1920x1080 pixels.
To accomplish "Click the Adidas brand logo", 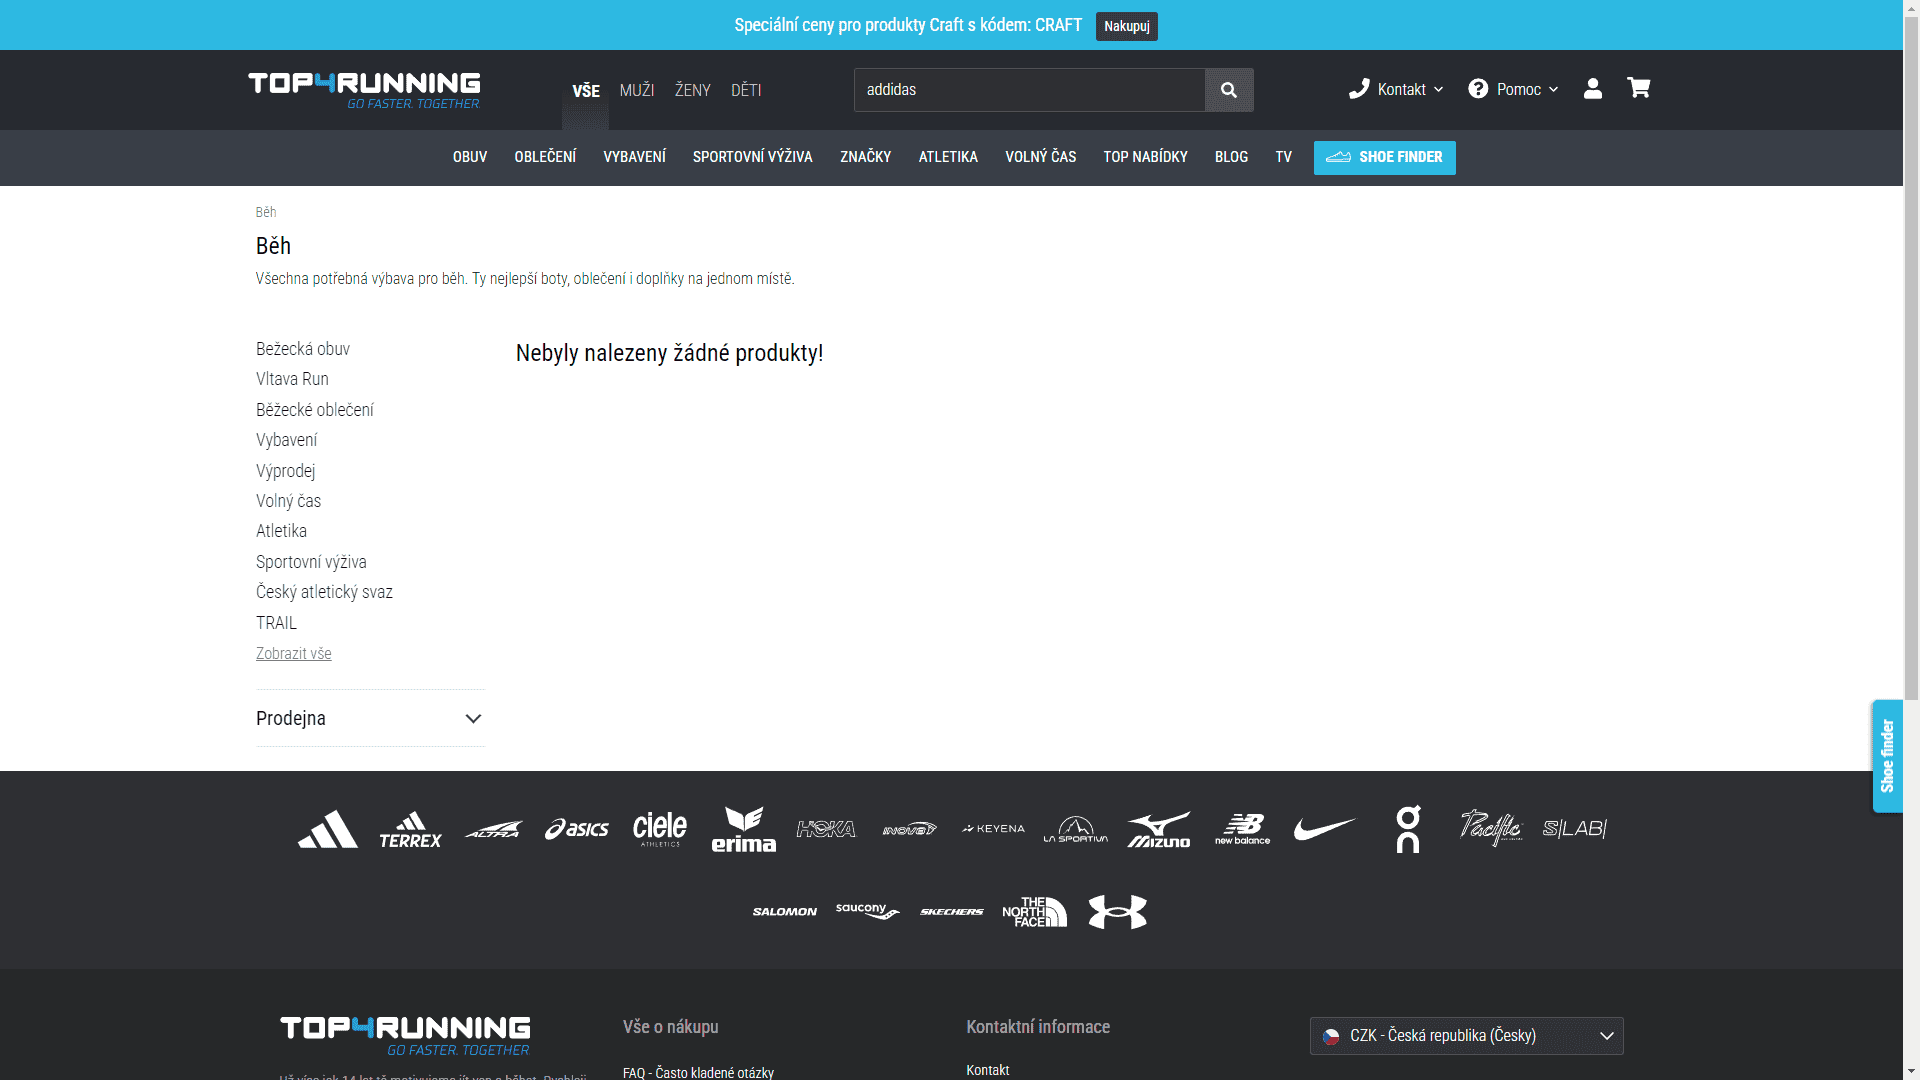I will (327, 829).
